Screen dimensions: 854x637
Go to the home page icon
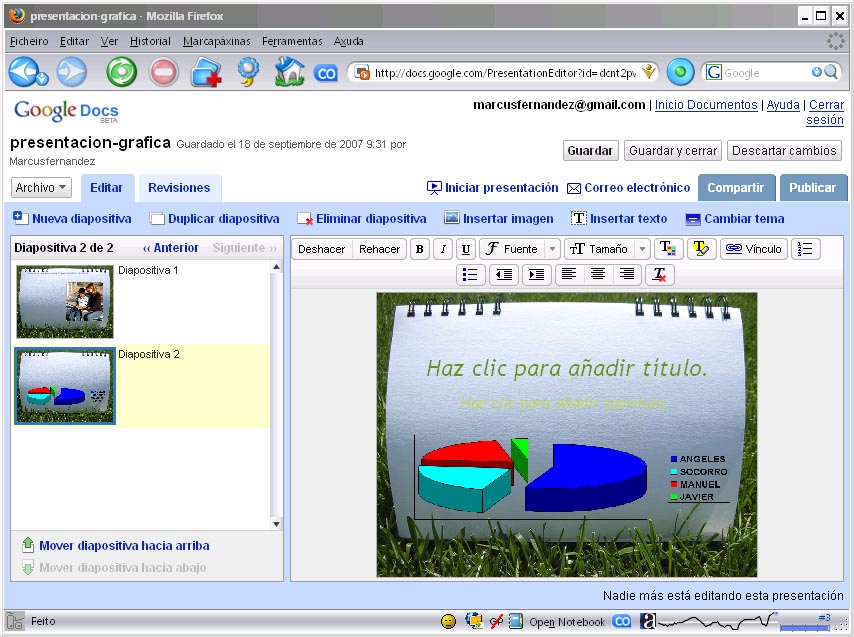[x=289, y=72]
